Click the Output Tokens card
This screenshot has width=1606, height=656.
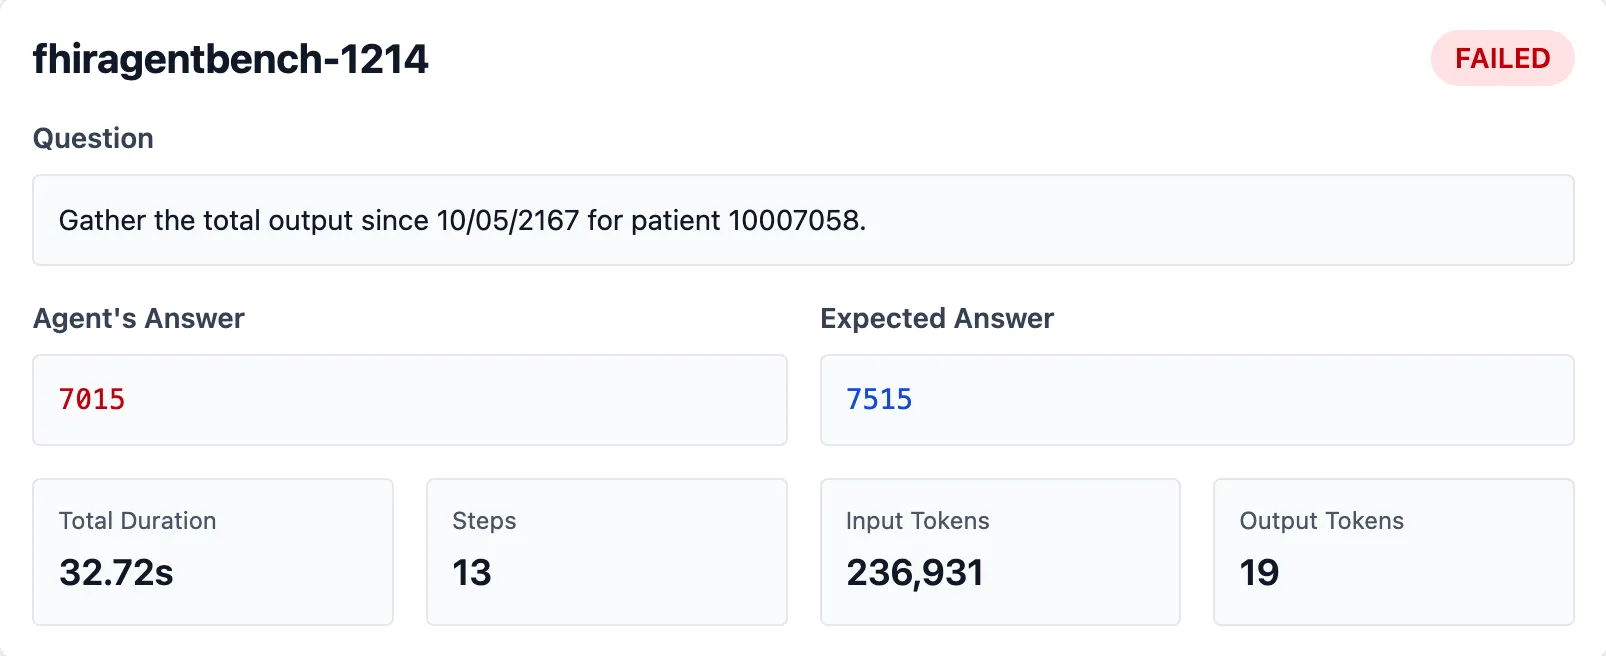tap(1393, 551)
